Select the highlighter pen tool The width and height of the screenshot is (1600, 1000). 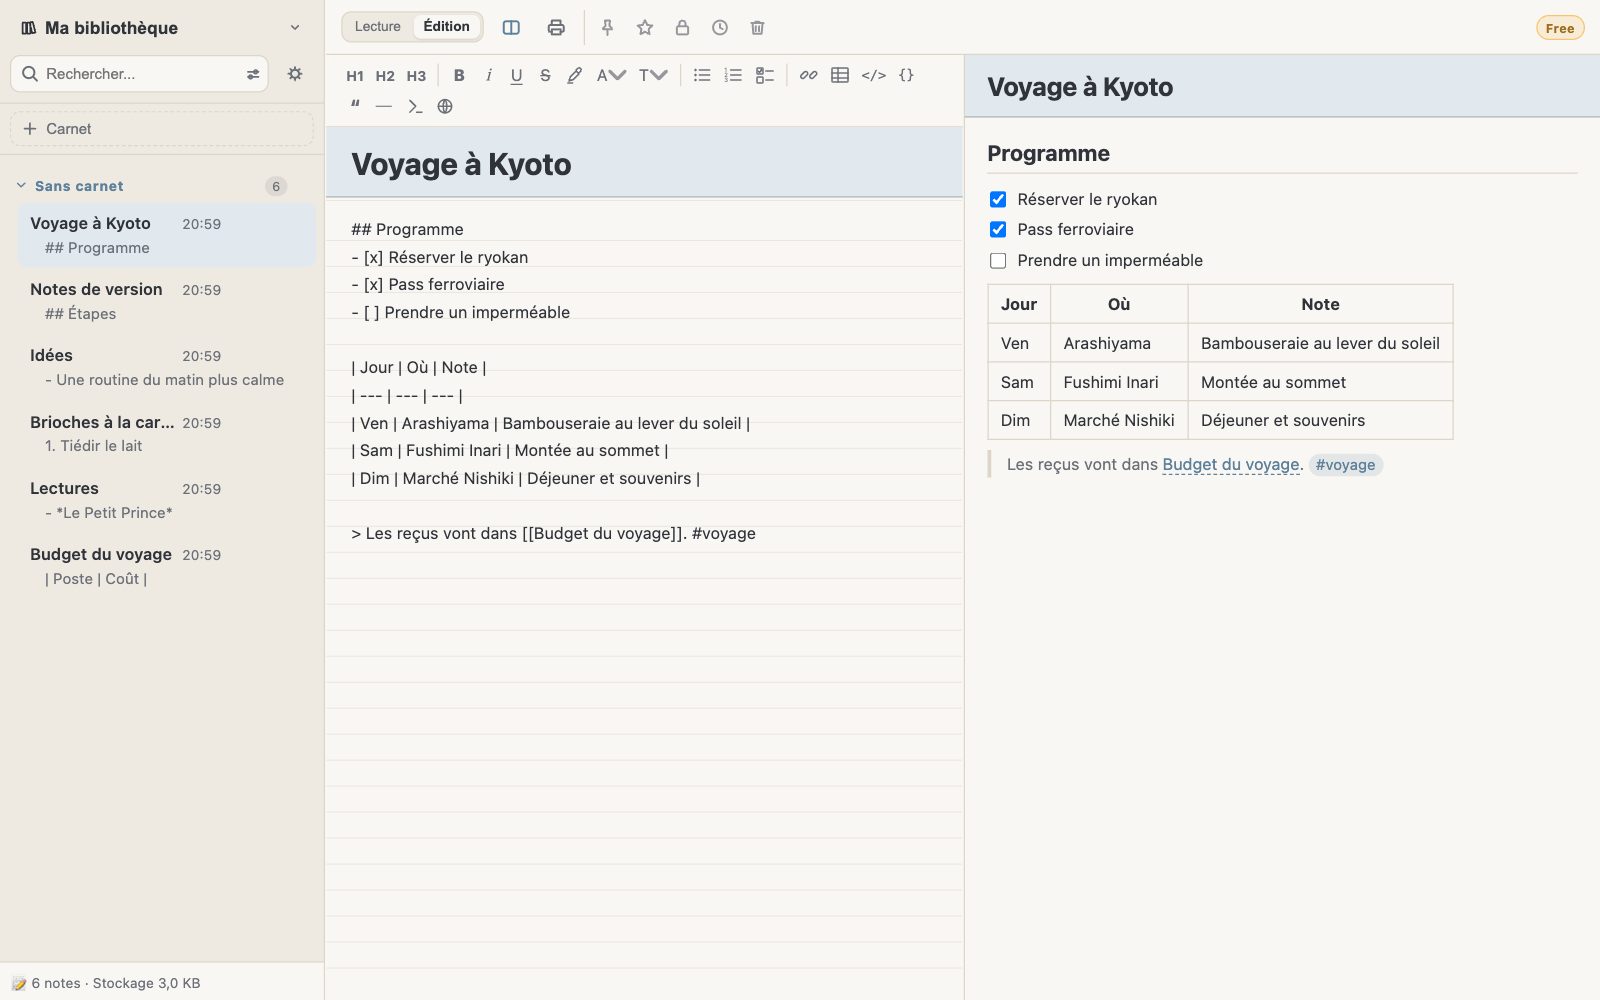pos(574,75)
